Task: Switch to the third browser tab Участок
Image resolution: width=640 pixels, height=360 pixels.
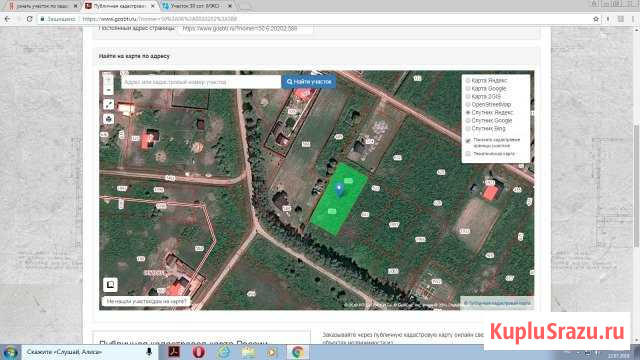Action: [x=196, y=6]
